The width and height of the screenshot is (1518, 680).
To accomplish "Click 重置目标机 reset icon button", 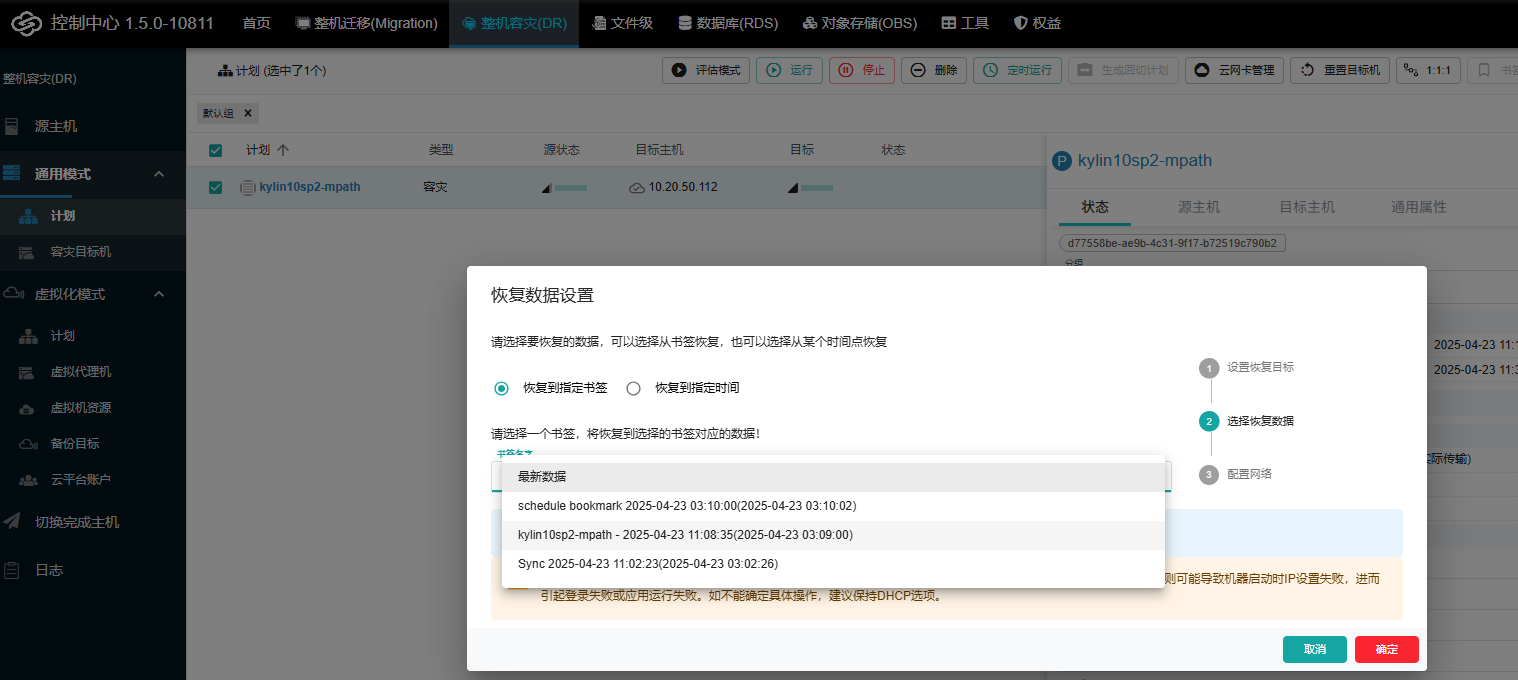I will tap(1340, 70).
